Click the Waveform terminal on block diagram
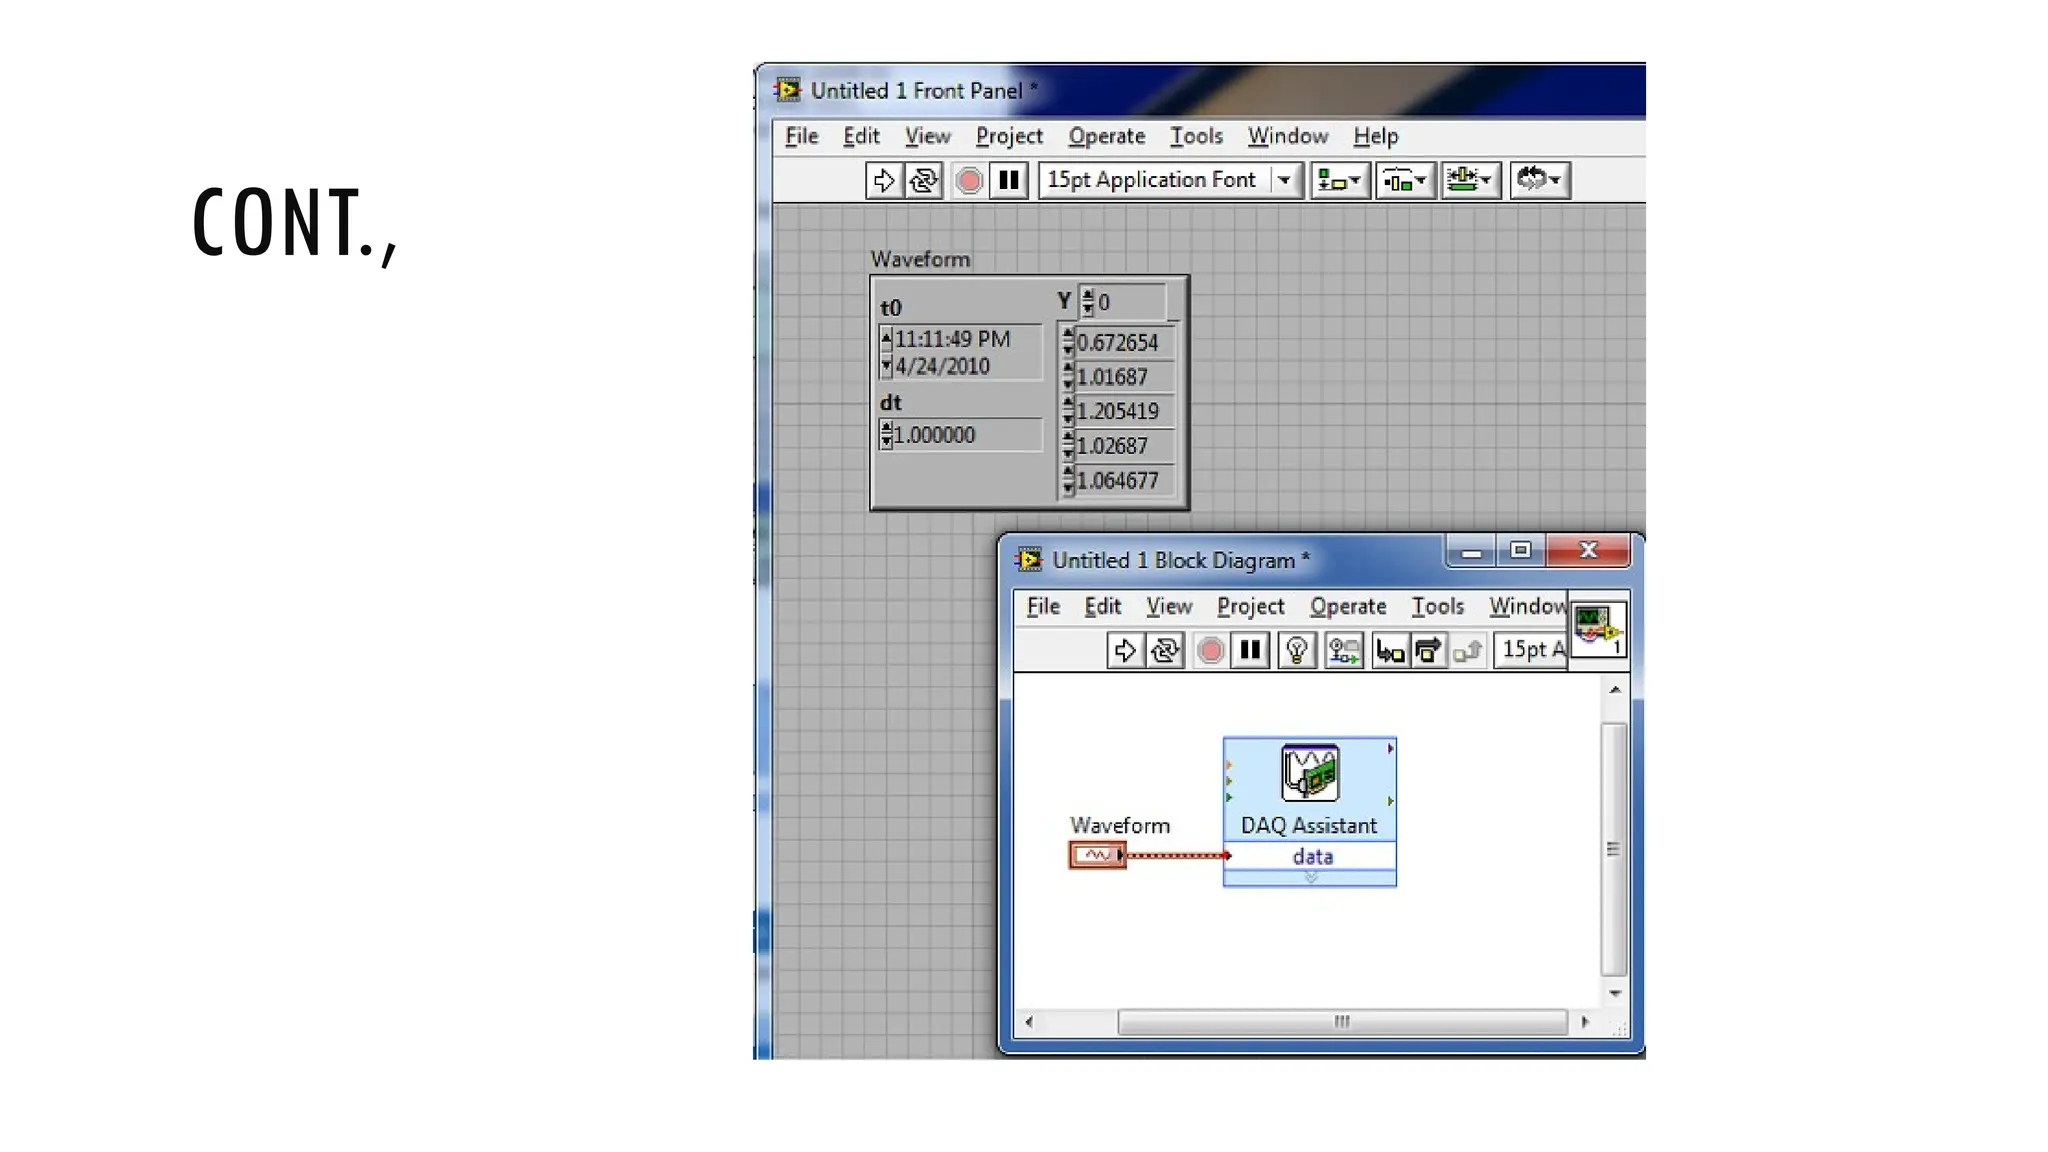Viewport: 2048px width, 1152px height. coord(1097,855)
